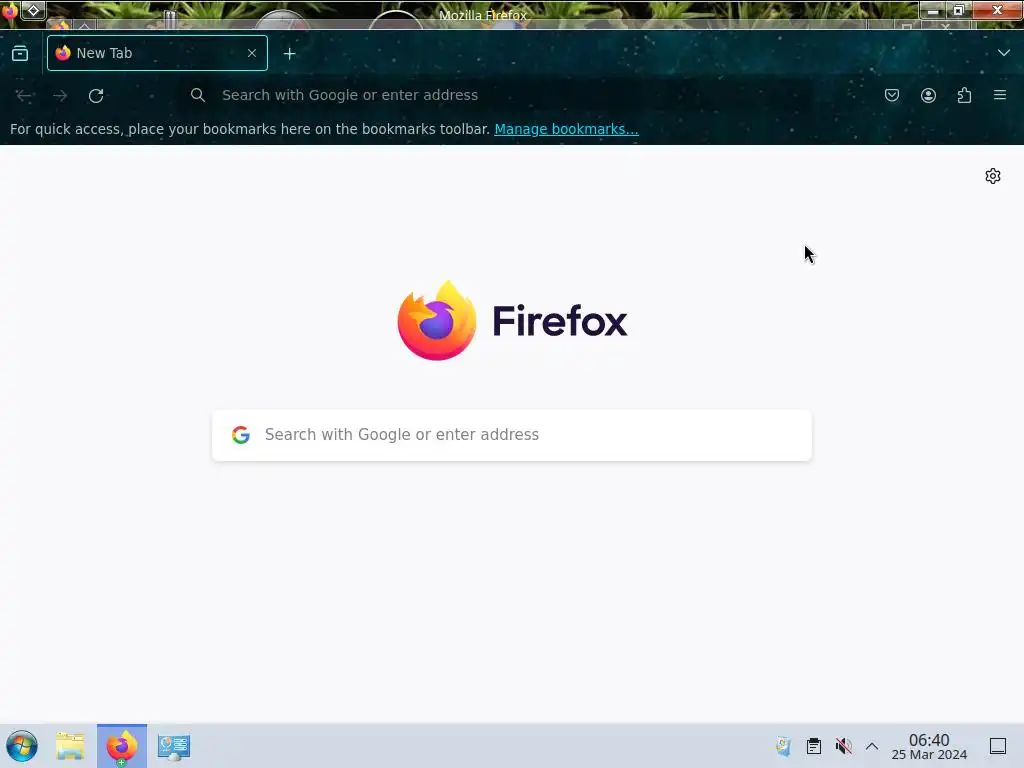Open the Firefox window menu icon in titlebar
The image size is (1024, 768).
[x=10, y=10]
